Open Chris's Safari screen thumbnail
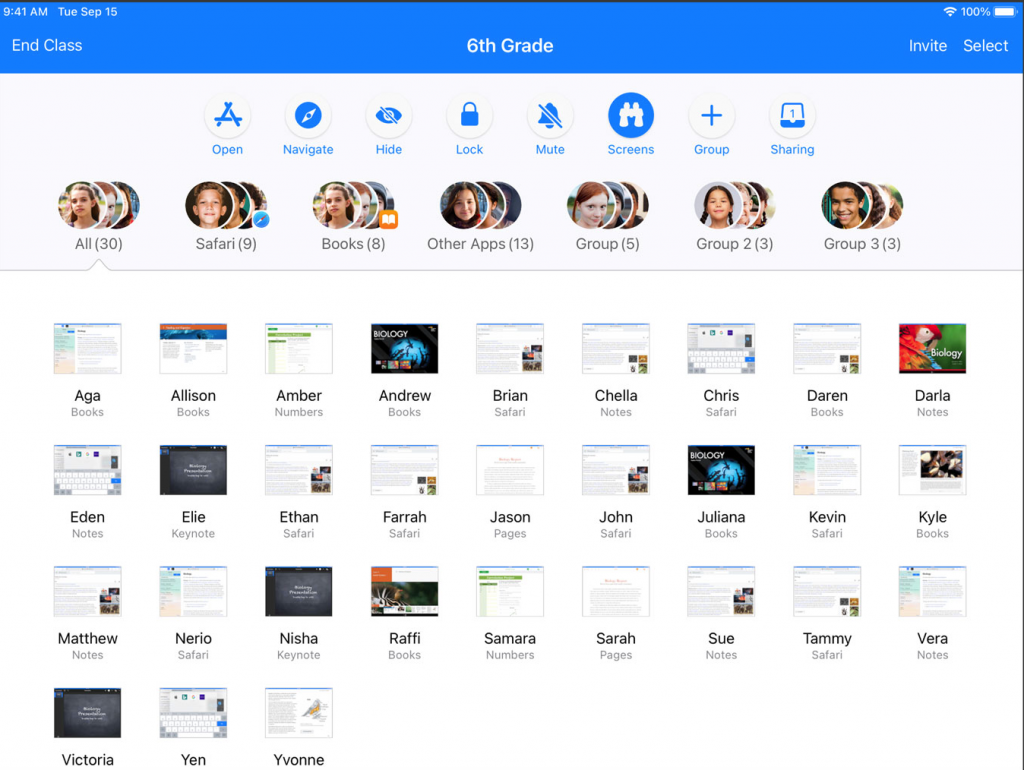Viewport: 1024px width, 770px height. [721, 348]
